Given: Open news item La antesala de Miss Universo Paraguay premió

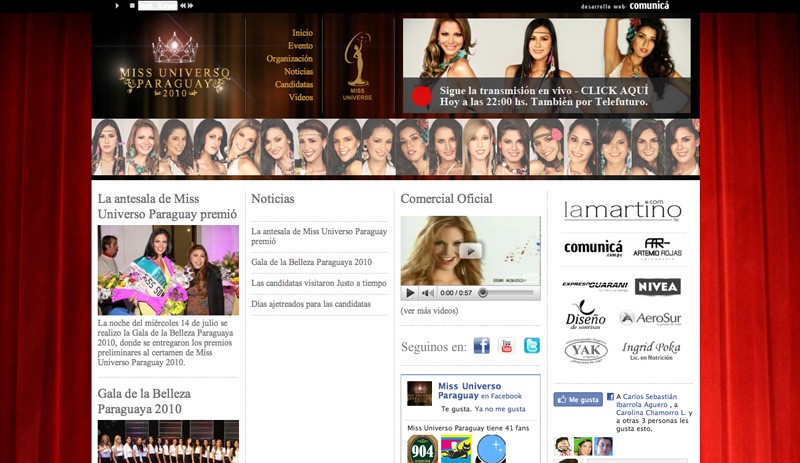Looking at the screenshot, I should click(x=319, y=236).
